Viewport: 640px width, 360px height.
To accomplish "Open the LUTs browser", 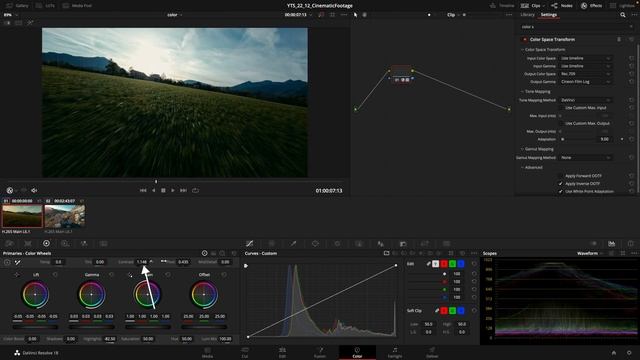I will pyautogui.click(x=45, y=6).
